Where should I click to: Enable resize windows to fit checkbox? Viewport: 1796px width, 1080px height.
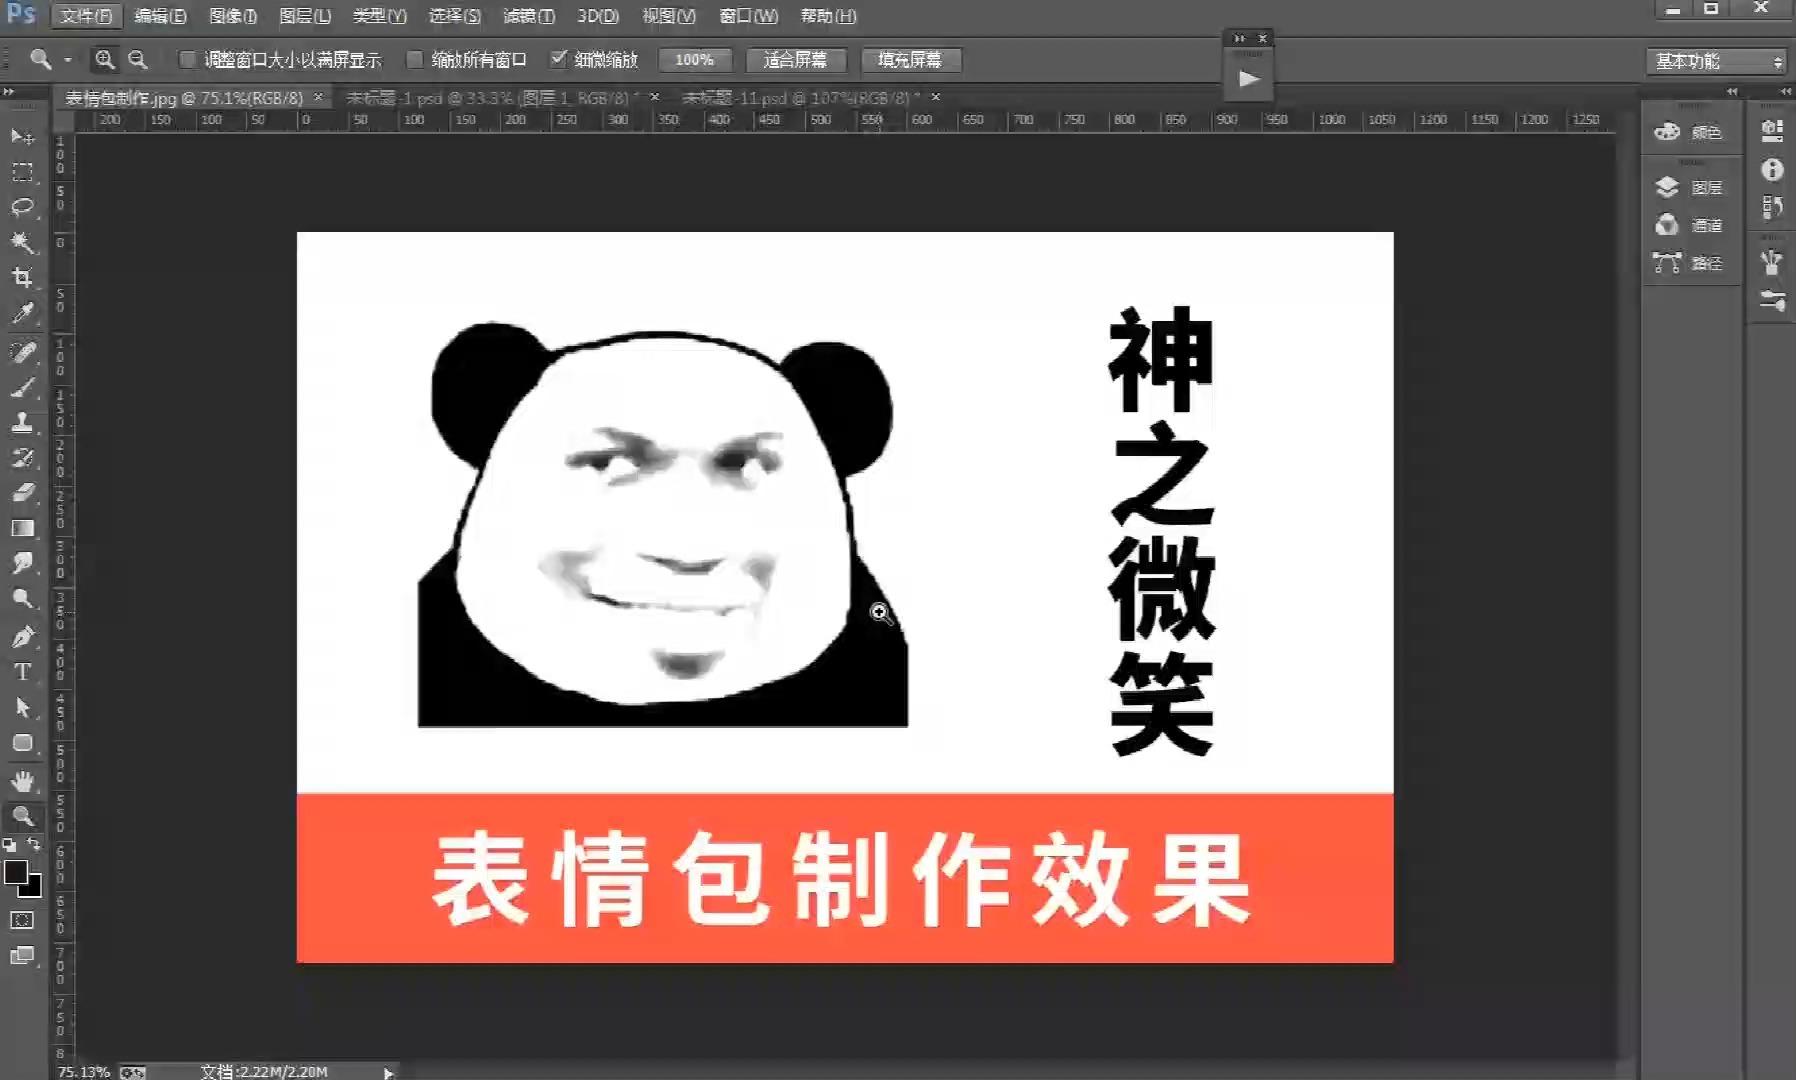pos(187,60)
